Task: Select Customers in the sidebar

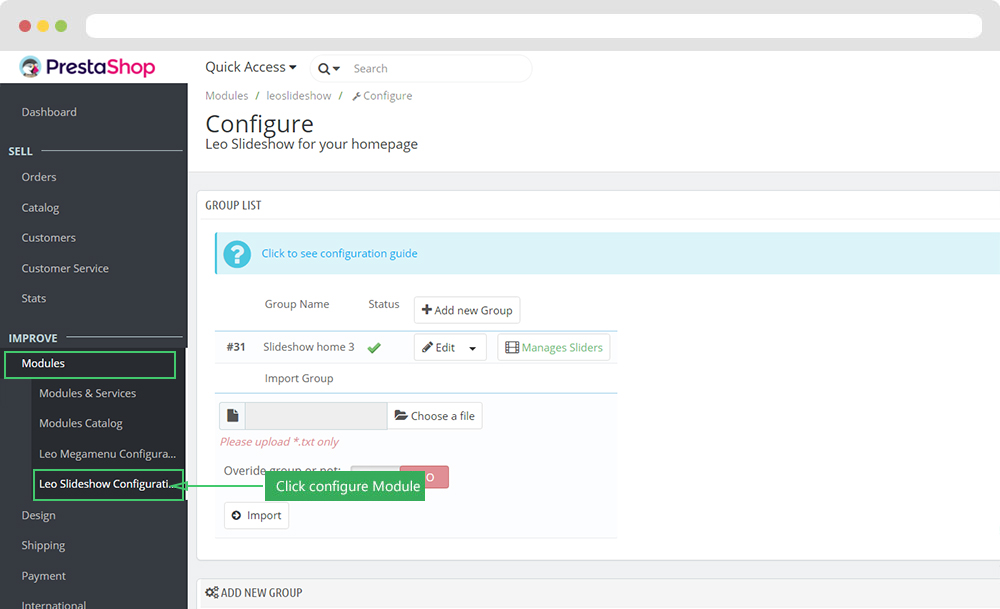Action: tap(48, 238)
